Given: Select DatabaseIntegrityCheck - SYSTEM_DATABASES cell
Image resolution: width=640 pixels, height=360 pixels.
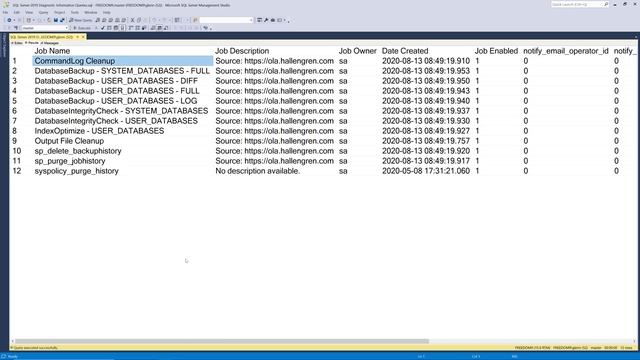Looking at the screenshot, I should click(123, 111).
